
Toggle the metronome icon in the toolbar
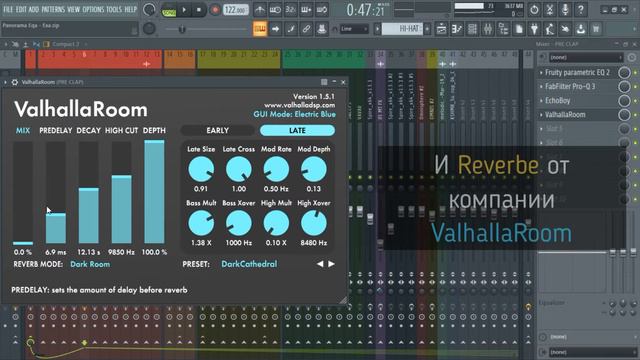click(260, 10)
